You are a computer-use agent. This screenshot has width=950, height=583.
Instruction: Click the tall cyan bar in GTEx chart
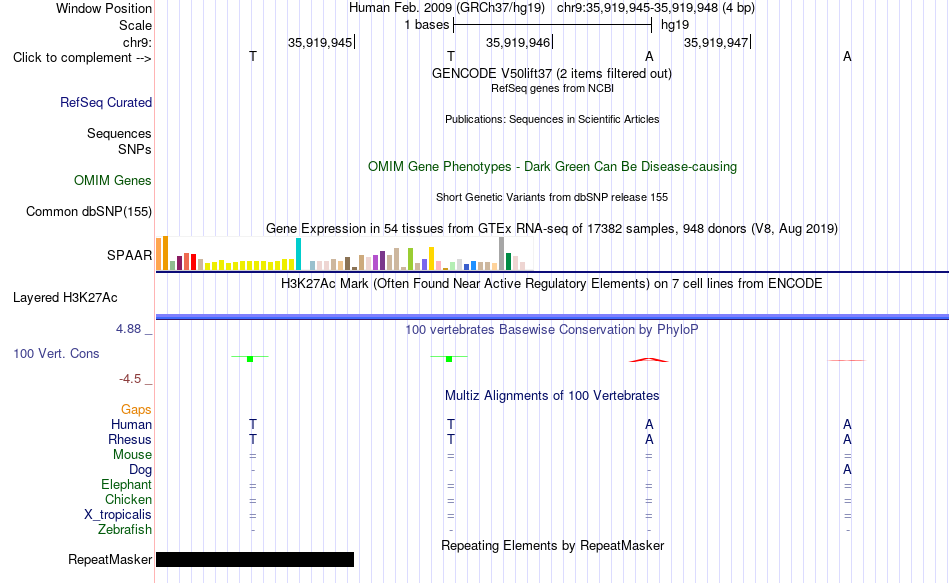298,254
